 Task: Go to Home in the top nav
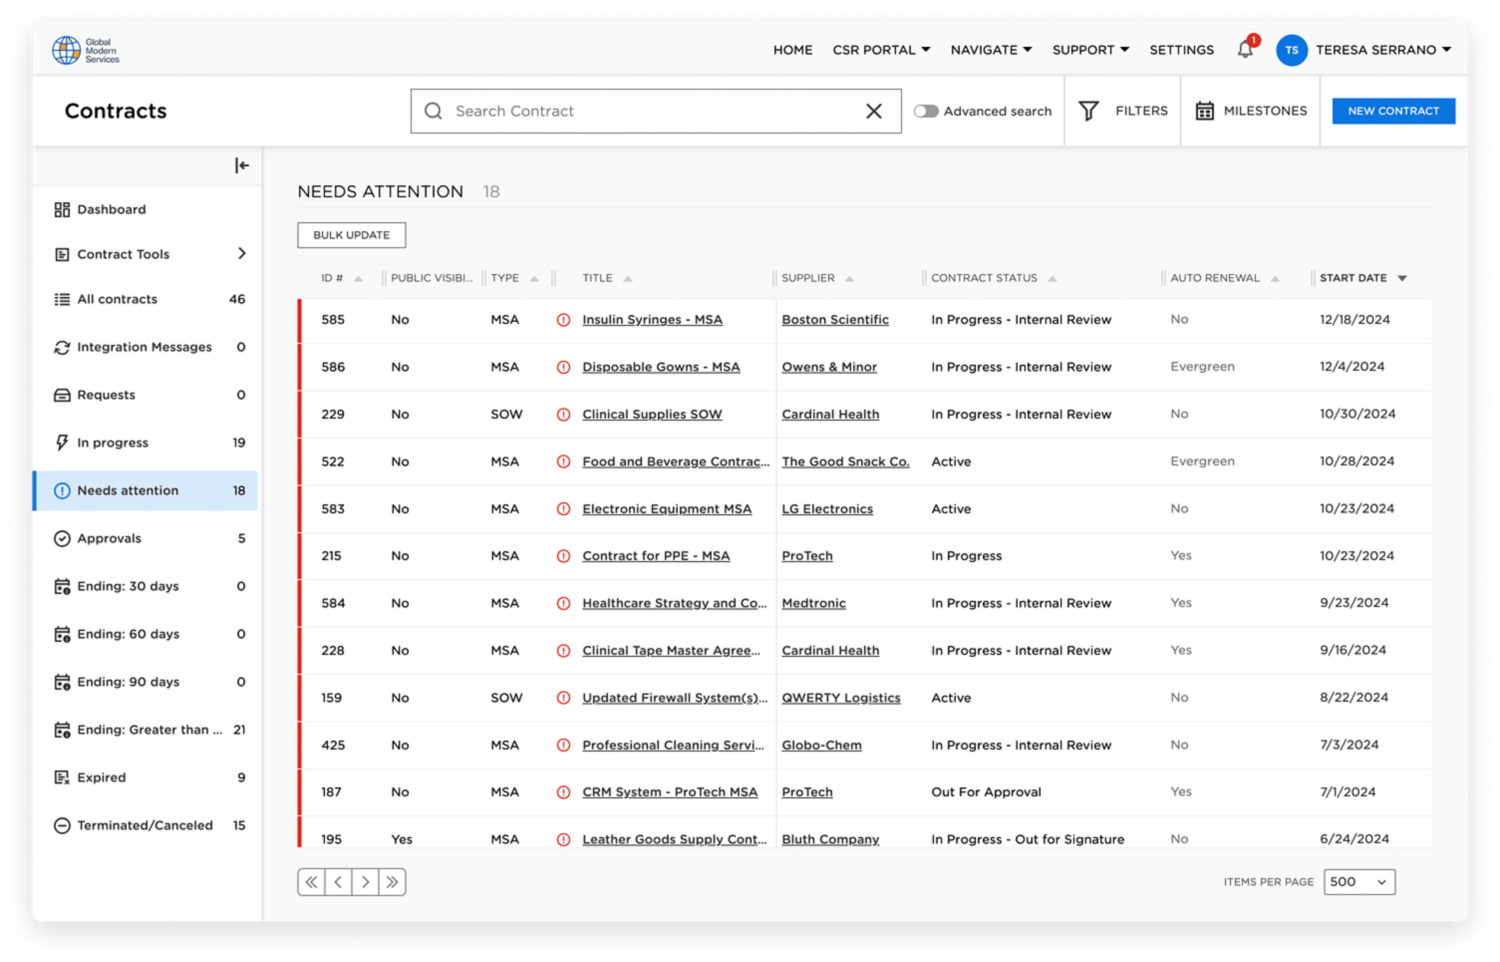click(x=793, y=50)
